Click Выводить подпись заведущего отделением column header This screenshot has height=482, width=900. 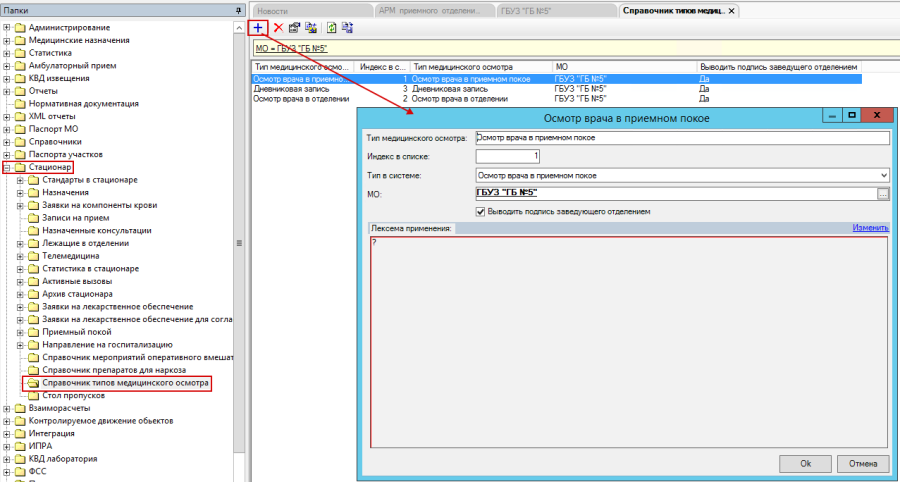tap(779, 67)
